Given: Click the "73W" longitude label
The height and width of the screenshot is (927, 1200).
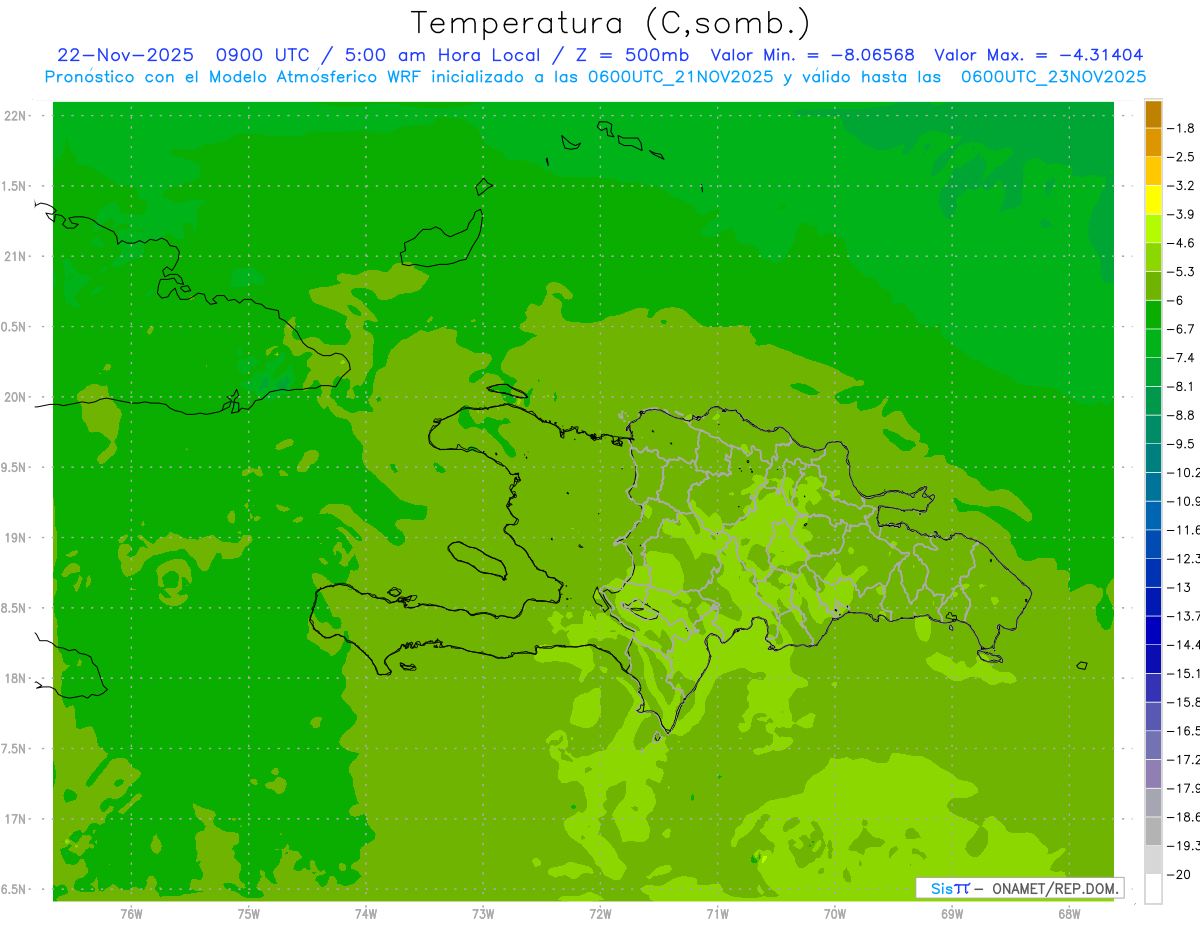Looking at the screenshot, I should (x=483, y=913).
